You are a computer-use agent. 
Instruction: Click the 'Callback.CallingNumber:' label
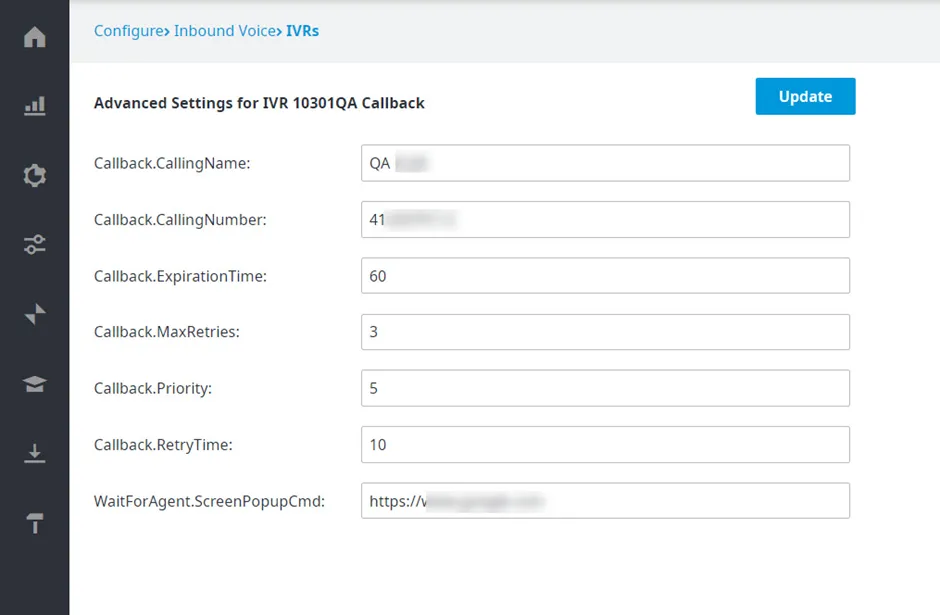click(180, 220)
